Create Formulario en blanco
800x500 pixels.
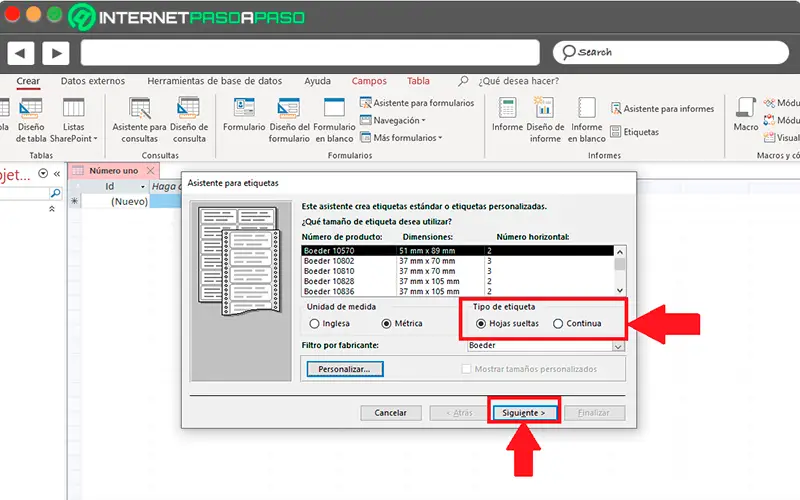334,120
